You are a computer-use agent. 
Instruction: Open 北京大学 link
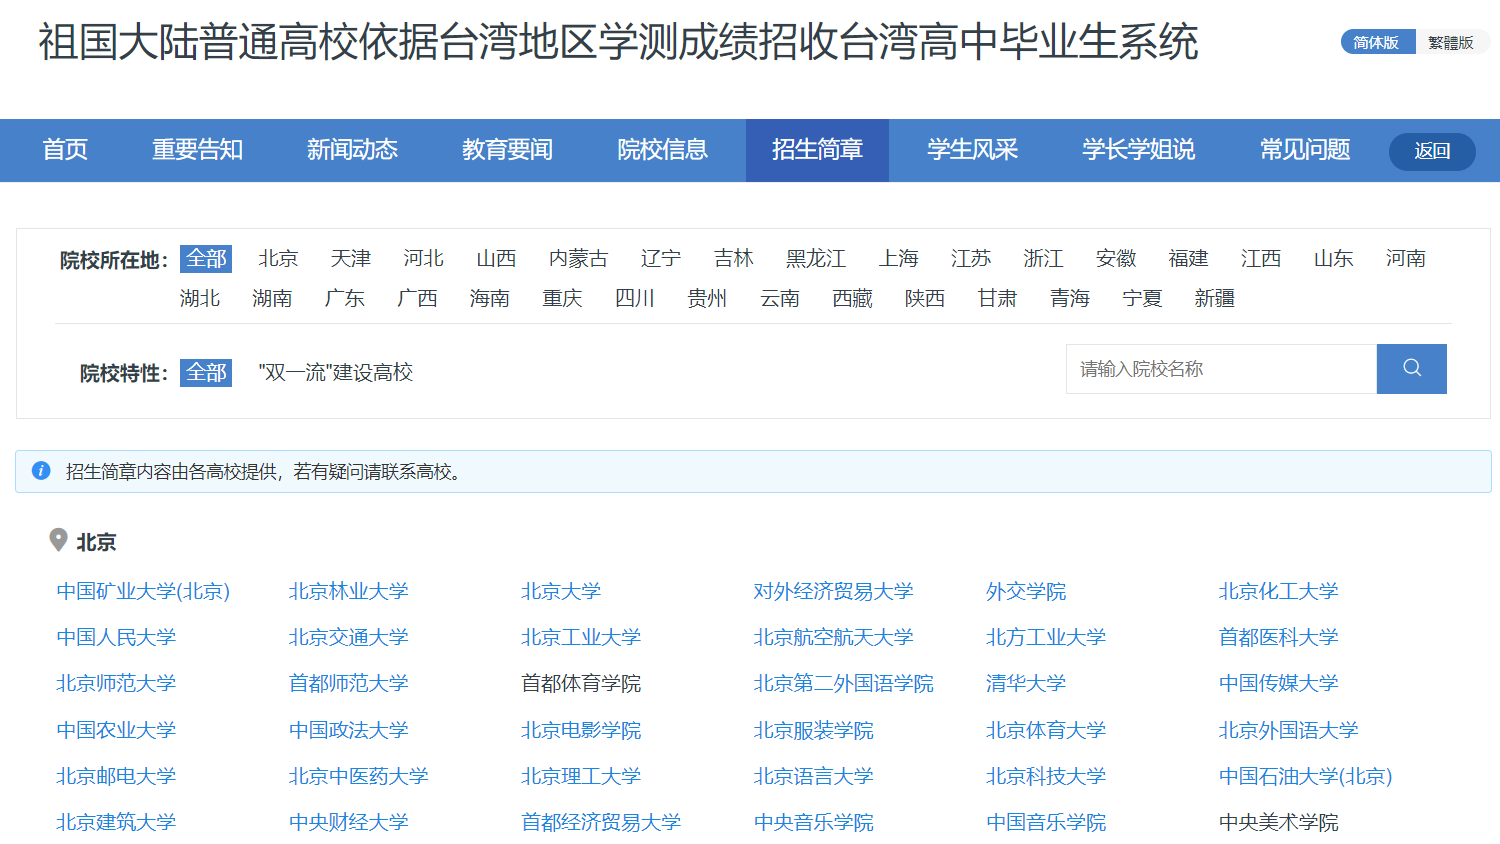point(561,592)
